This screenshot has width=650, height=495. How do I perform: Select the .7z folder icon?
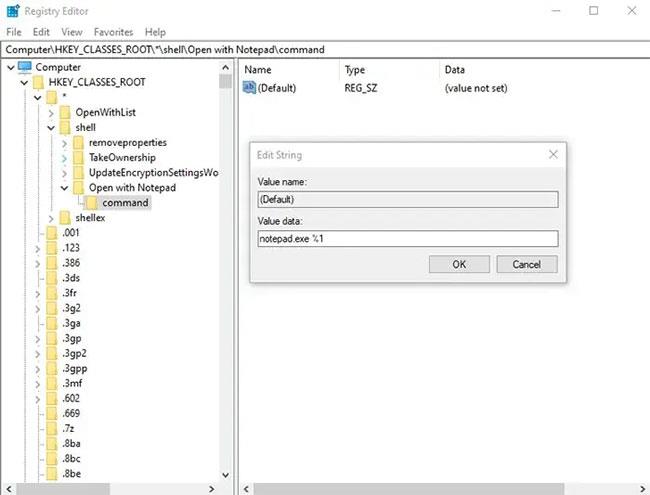tap(51, 429)
